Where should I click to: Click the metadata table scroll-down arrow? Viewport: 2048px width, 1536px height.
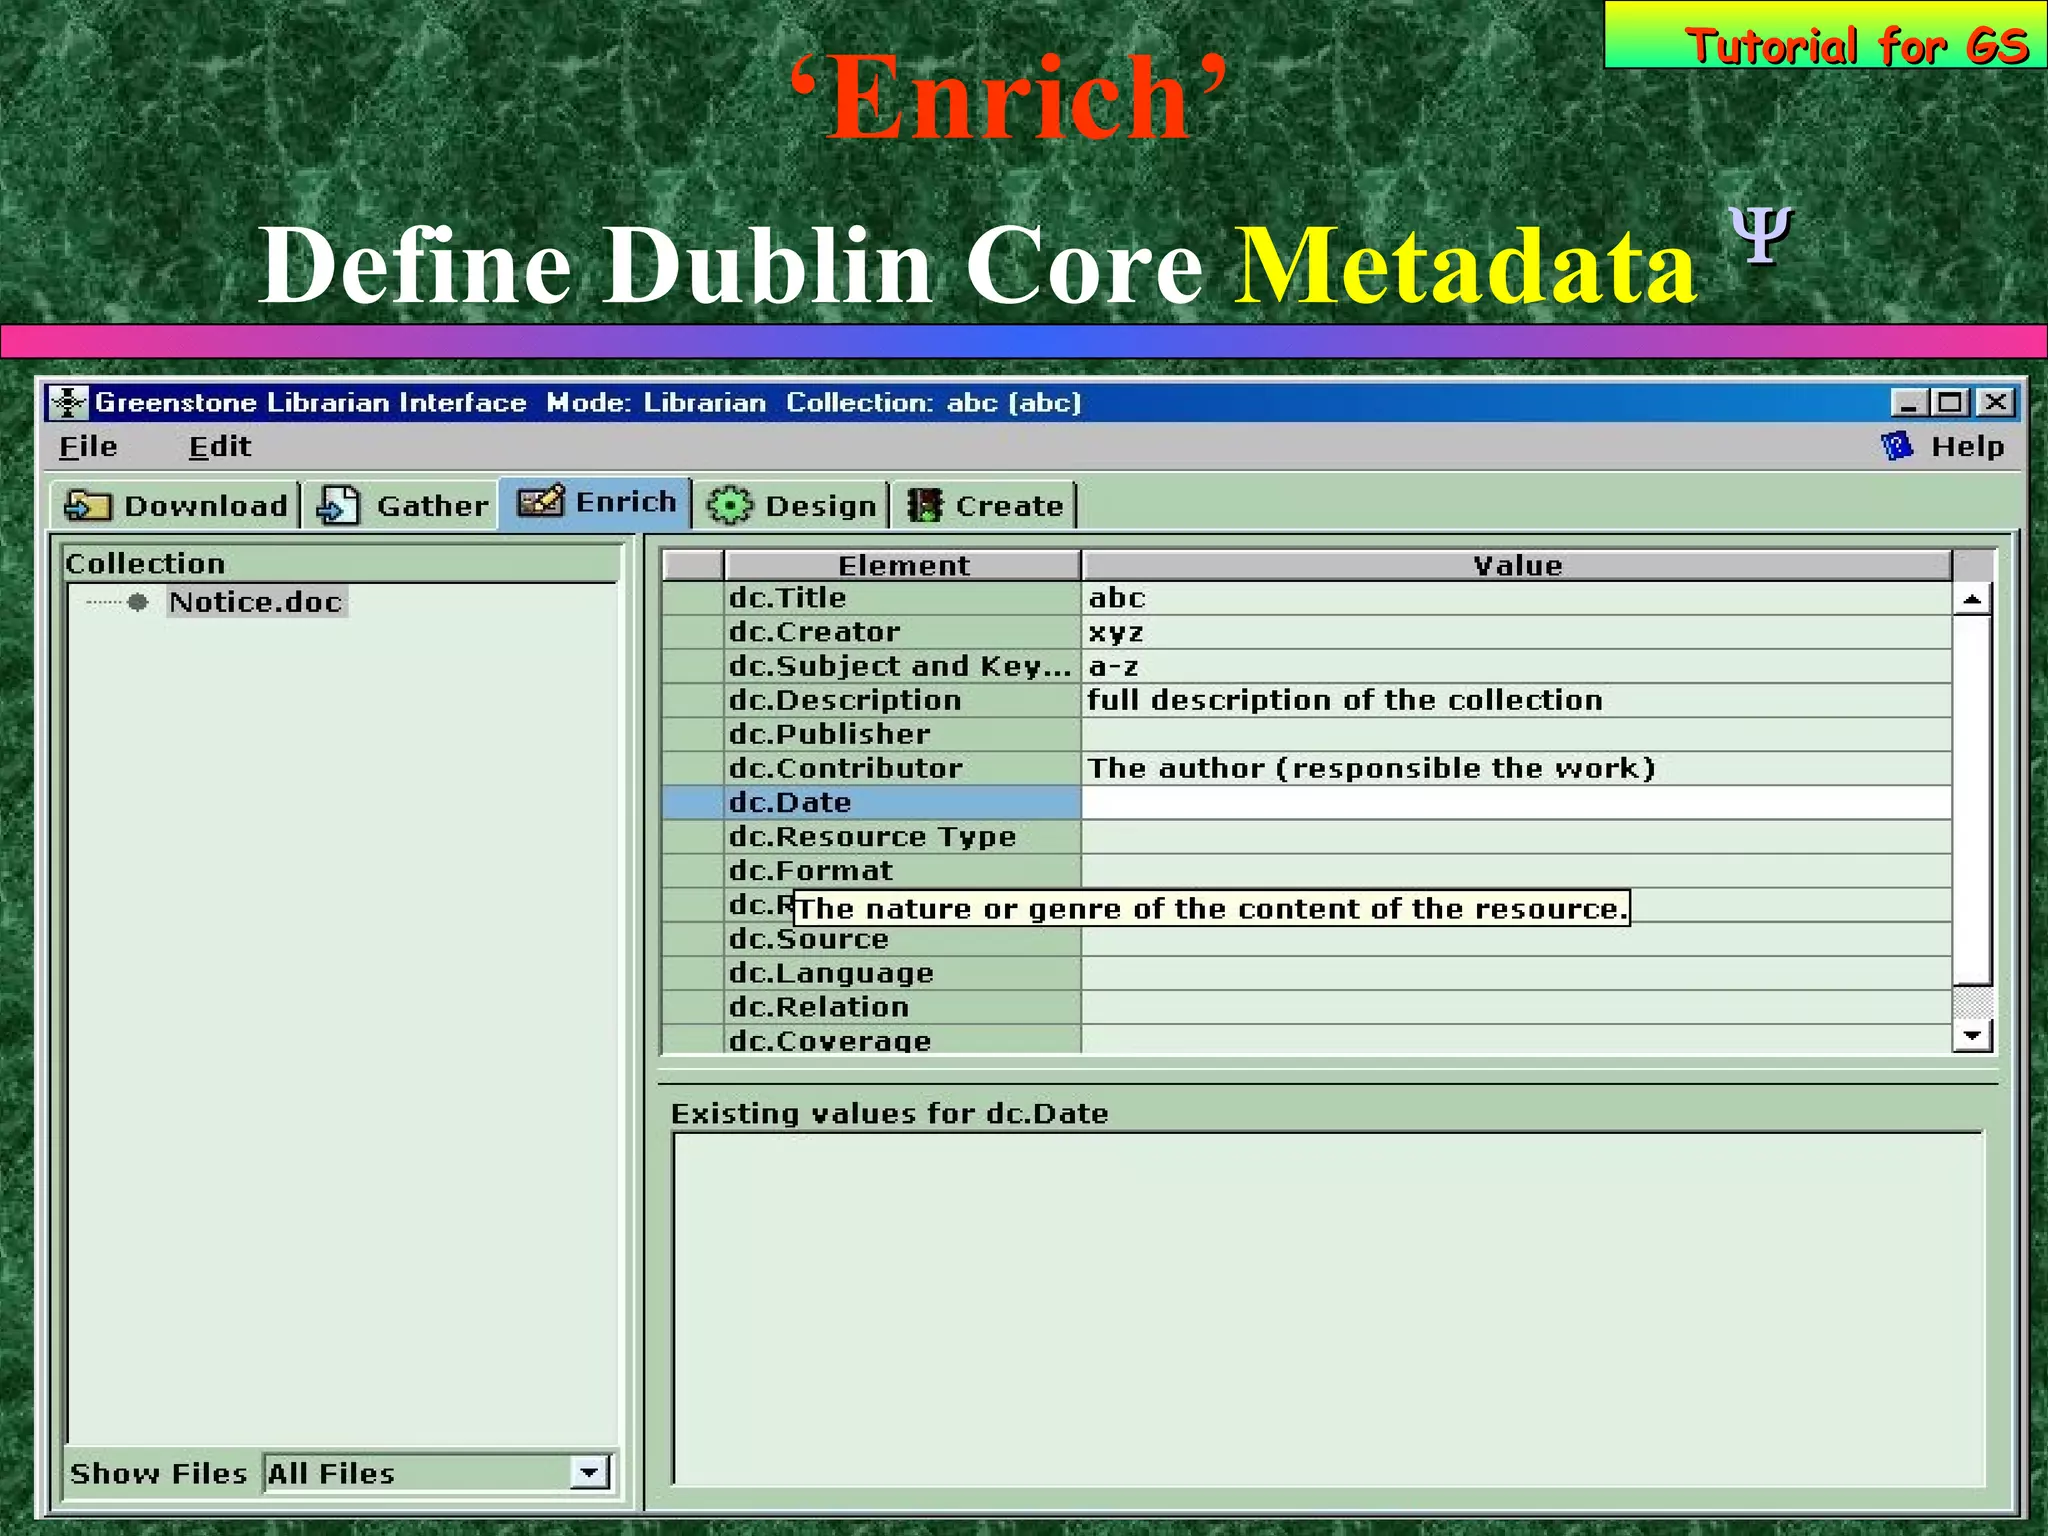(x=1972, y=1035)
